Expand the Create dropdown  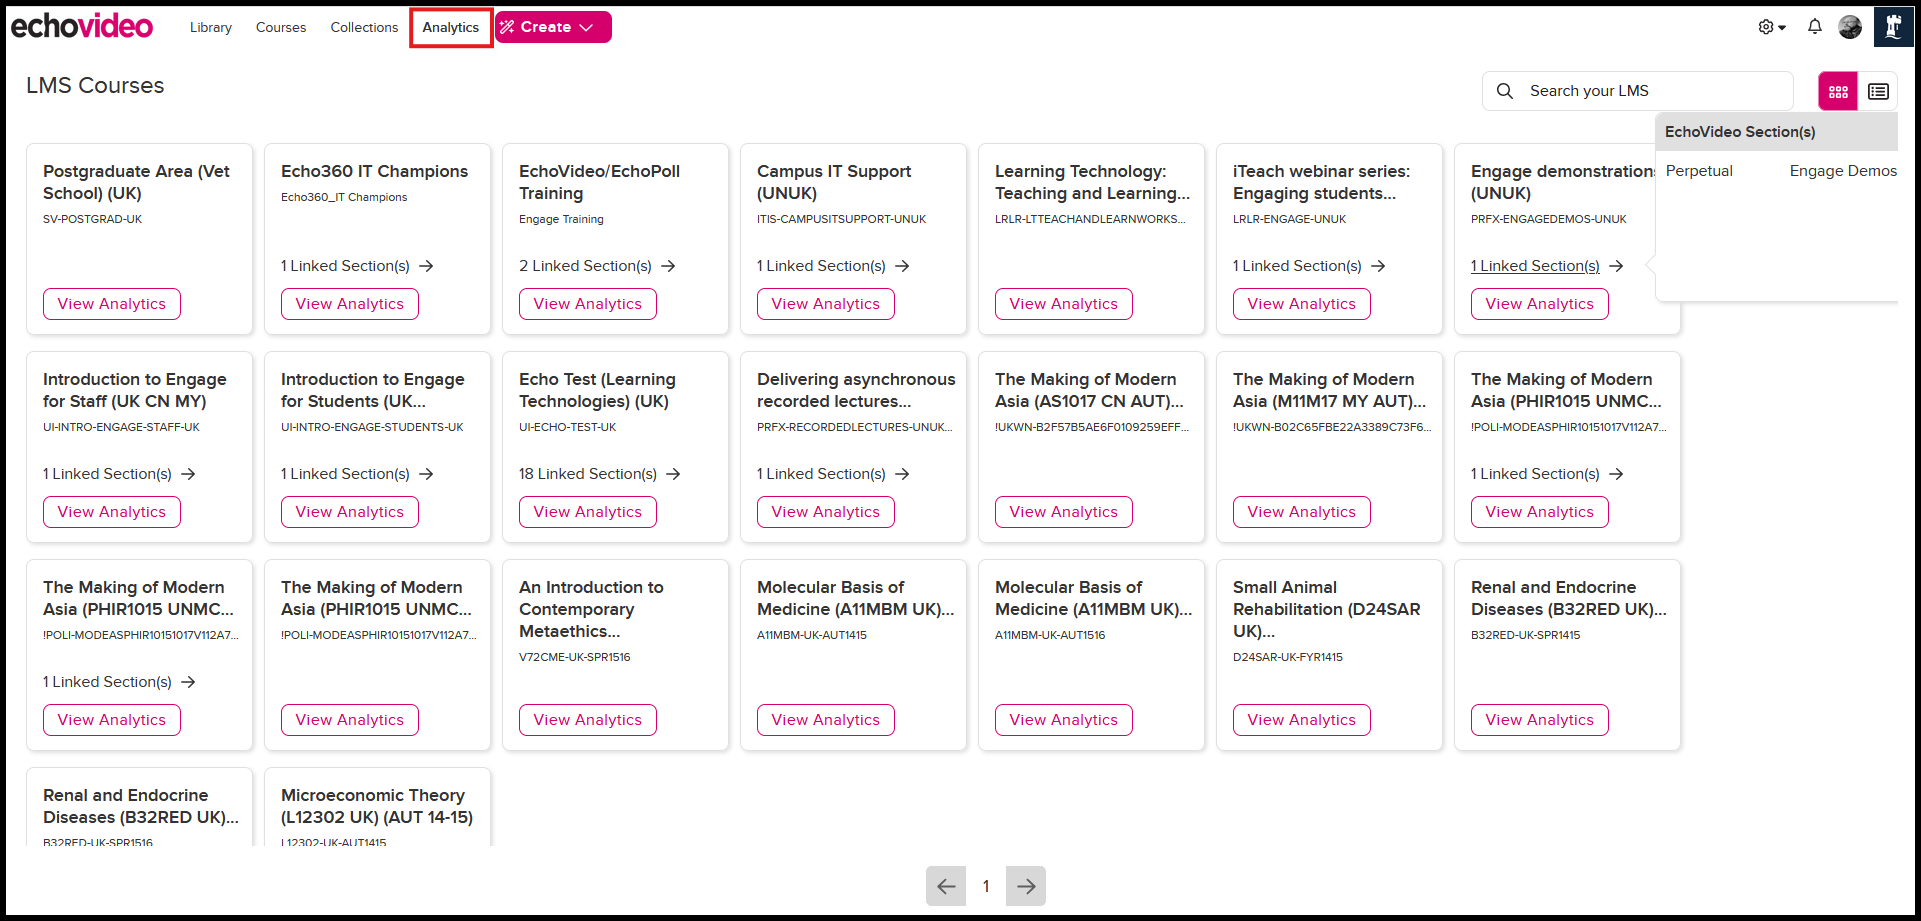click(553, 27)
